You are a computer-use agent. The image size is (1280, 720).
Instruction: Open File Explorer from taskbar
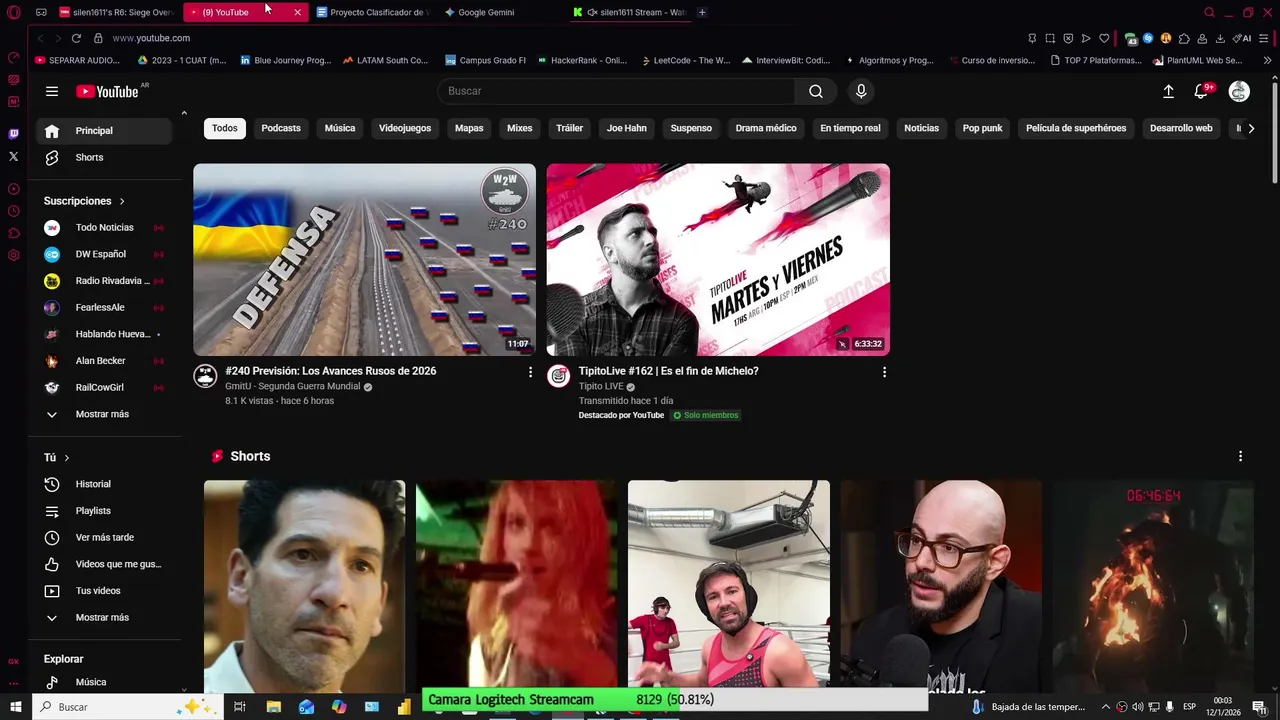273,707
